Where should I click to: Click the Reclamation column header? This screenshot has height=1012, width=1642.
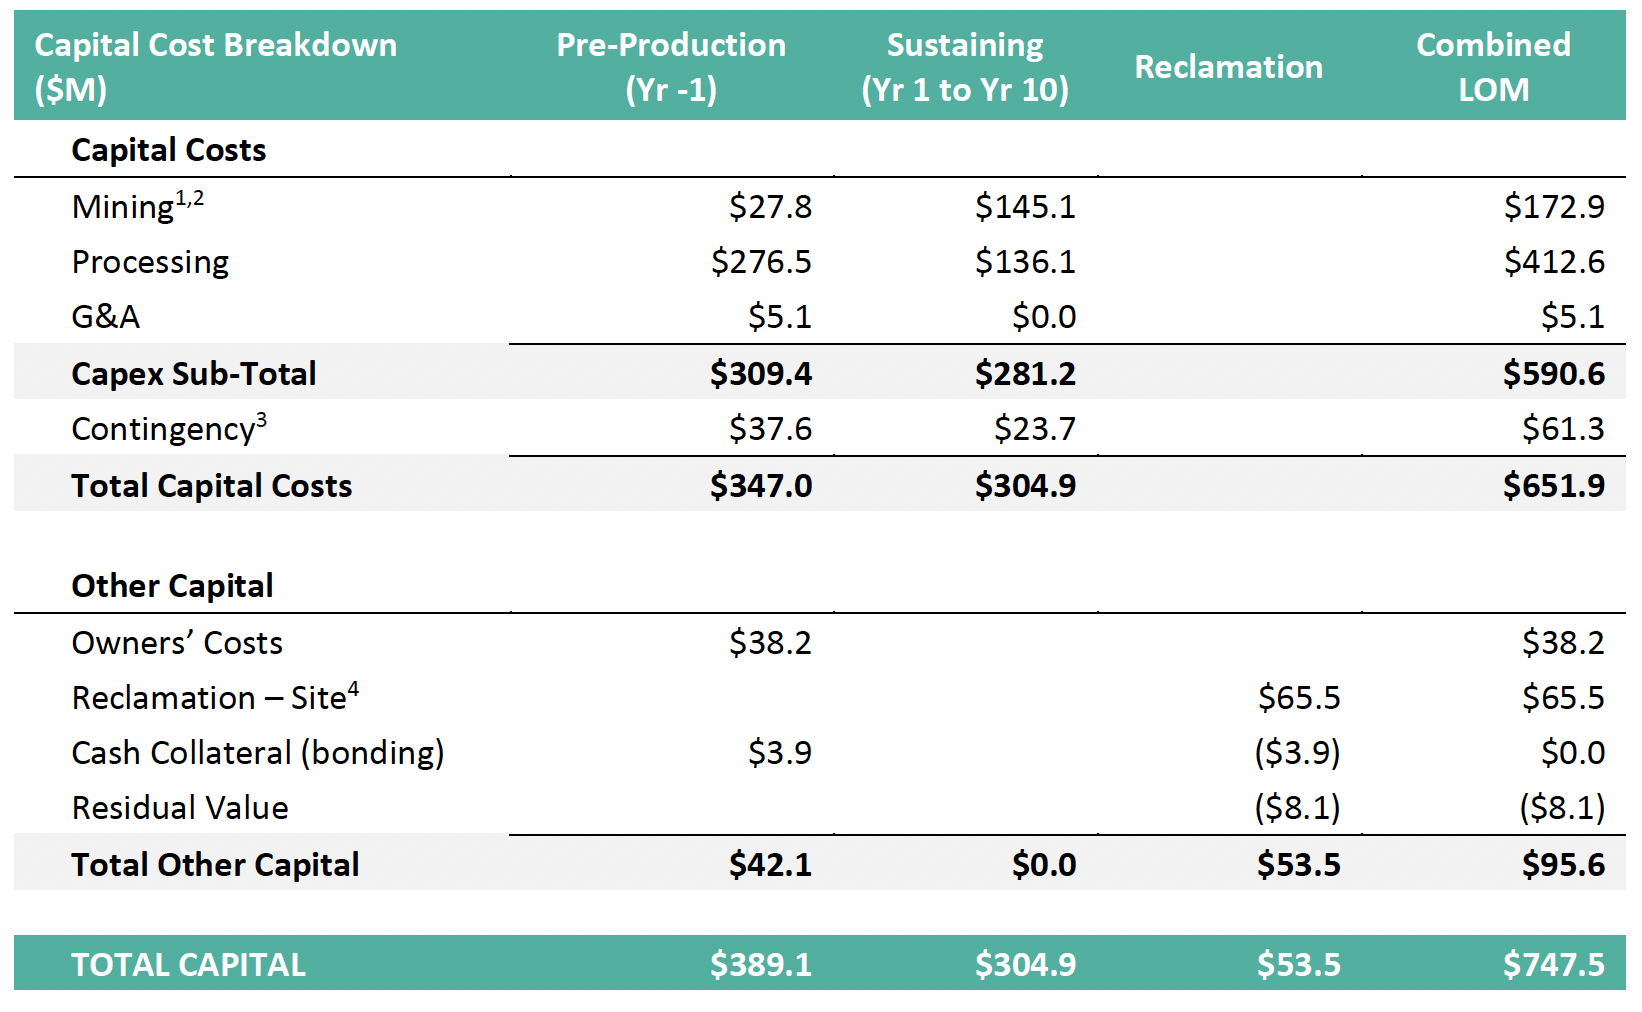point(1228,67)
